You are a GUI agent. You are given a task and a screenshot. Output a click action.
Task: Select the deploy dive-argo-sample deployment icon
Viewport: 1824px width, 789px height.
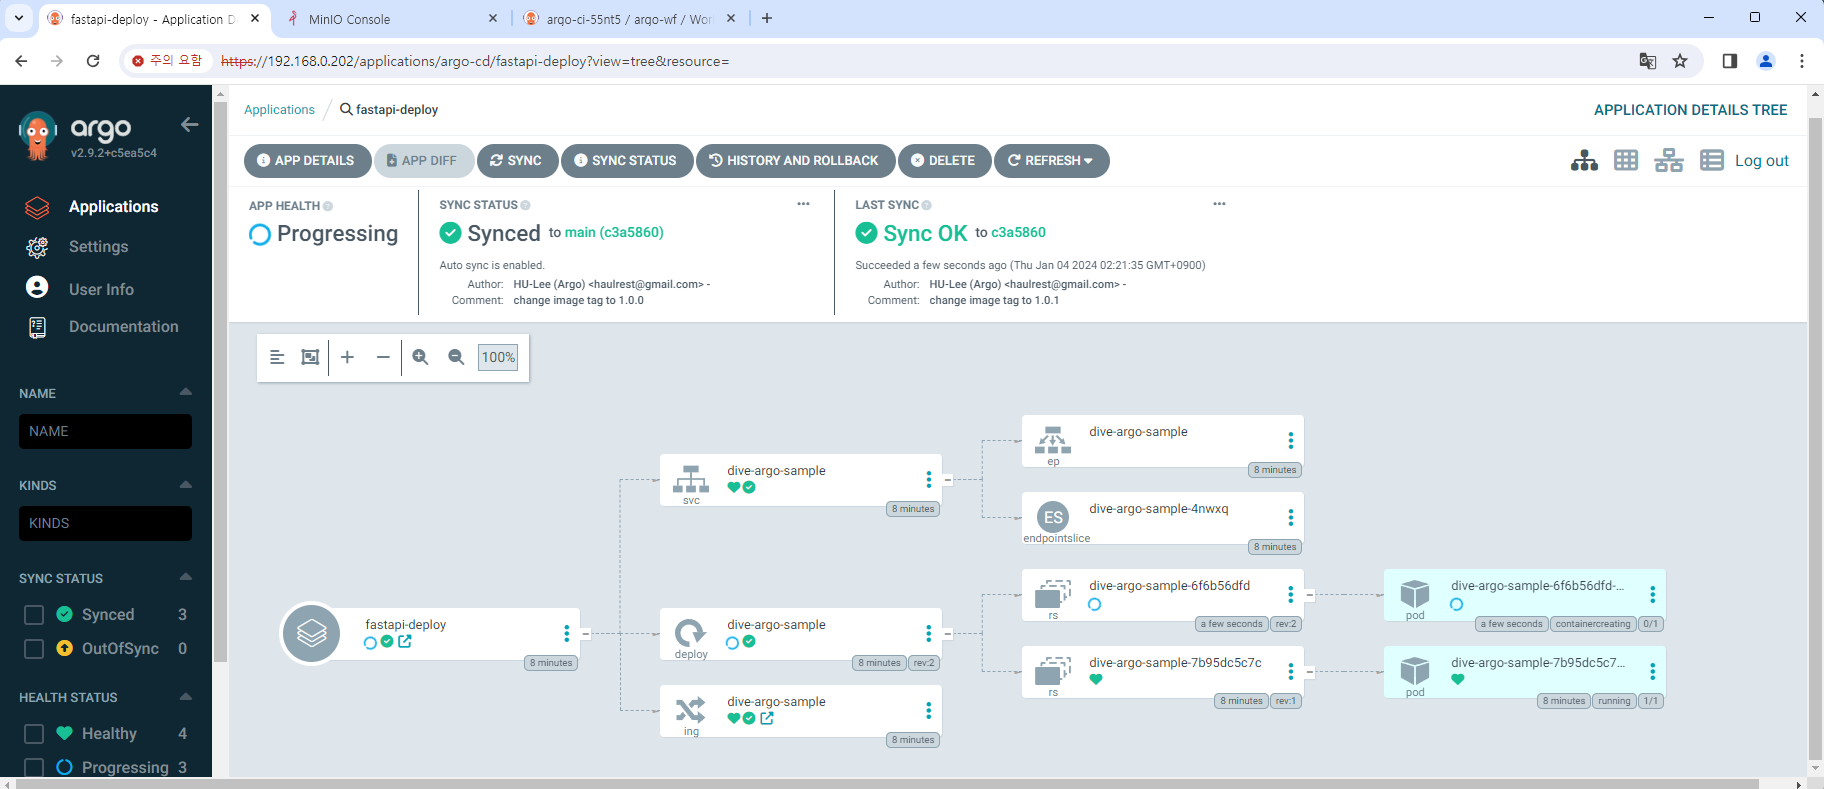(691, 633)
